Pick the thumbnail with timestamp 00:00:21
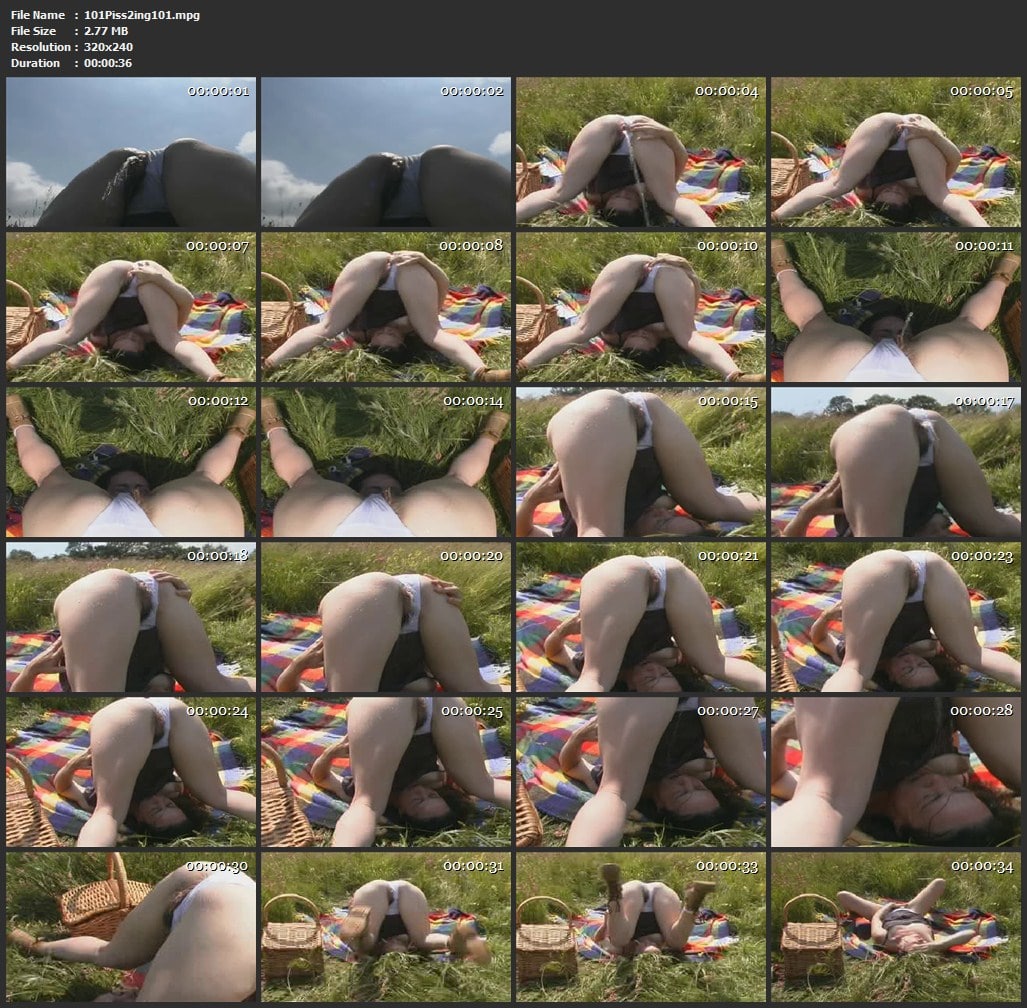 (641, 617)
